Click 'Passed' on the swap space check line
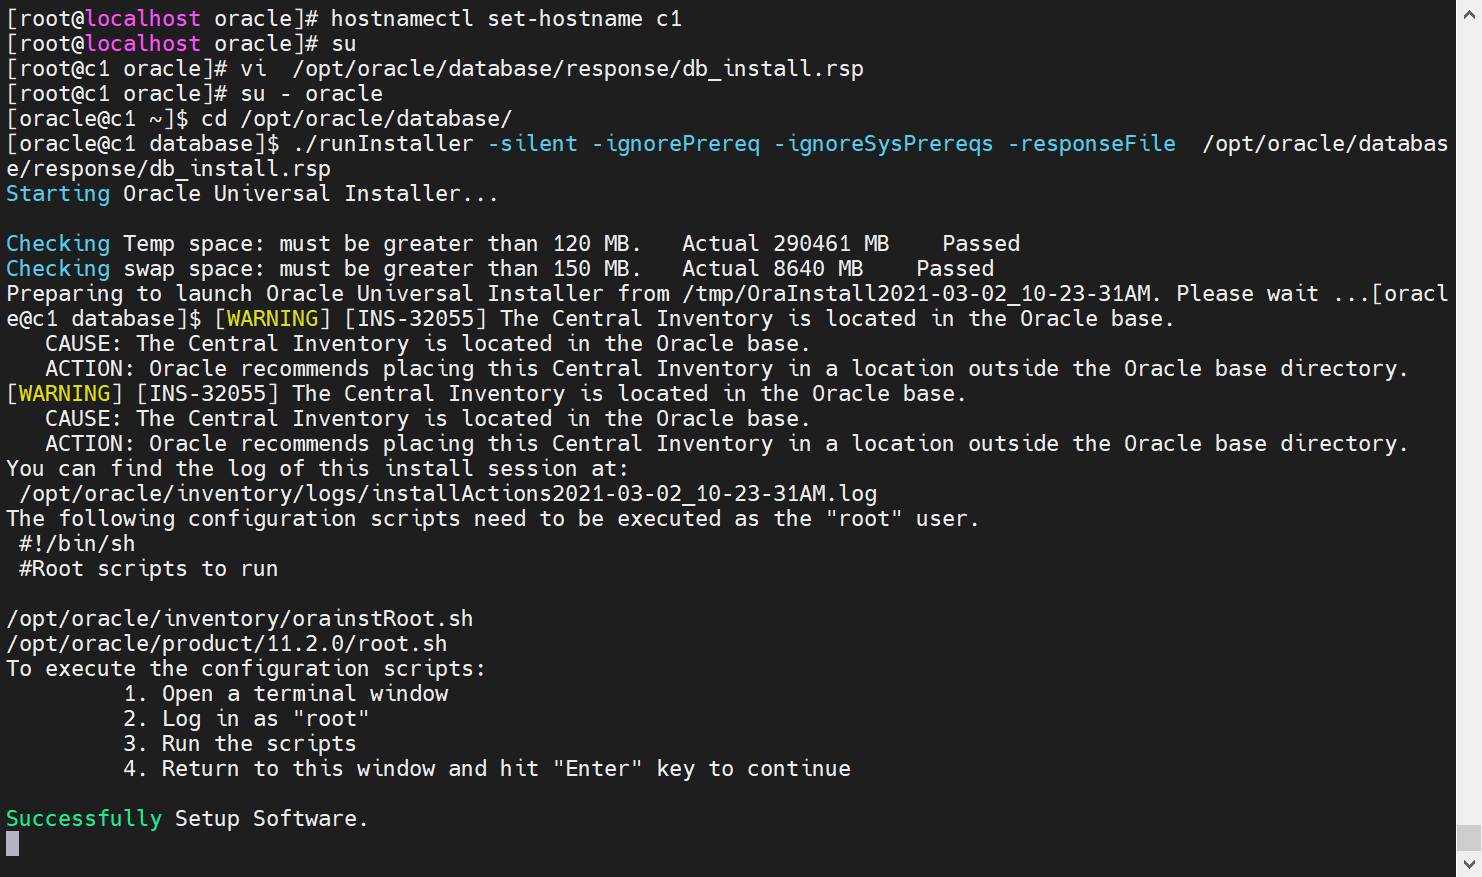Viewport: 1482px width, 877px height. coord(955,269)
